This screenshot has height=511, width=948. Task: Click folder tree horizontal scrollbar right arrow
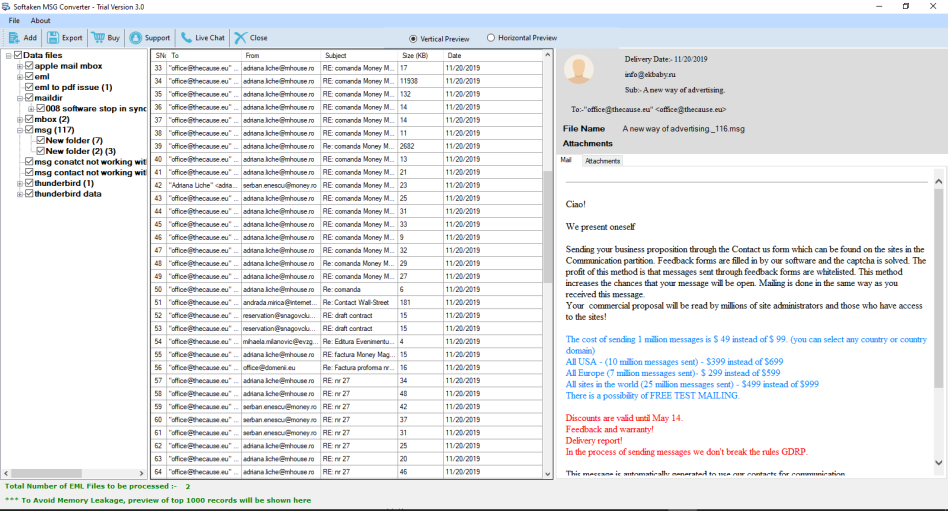coord(141,474)
